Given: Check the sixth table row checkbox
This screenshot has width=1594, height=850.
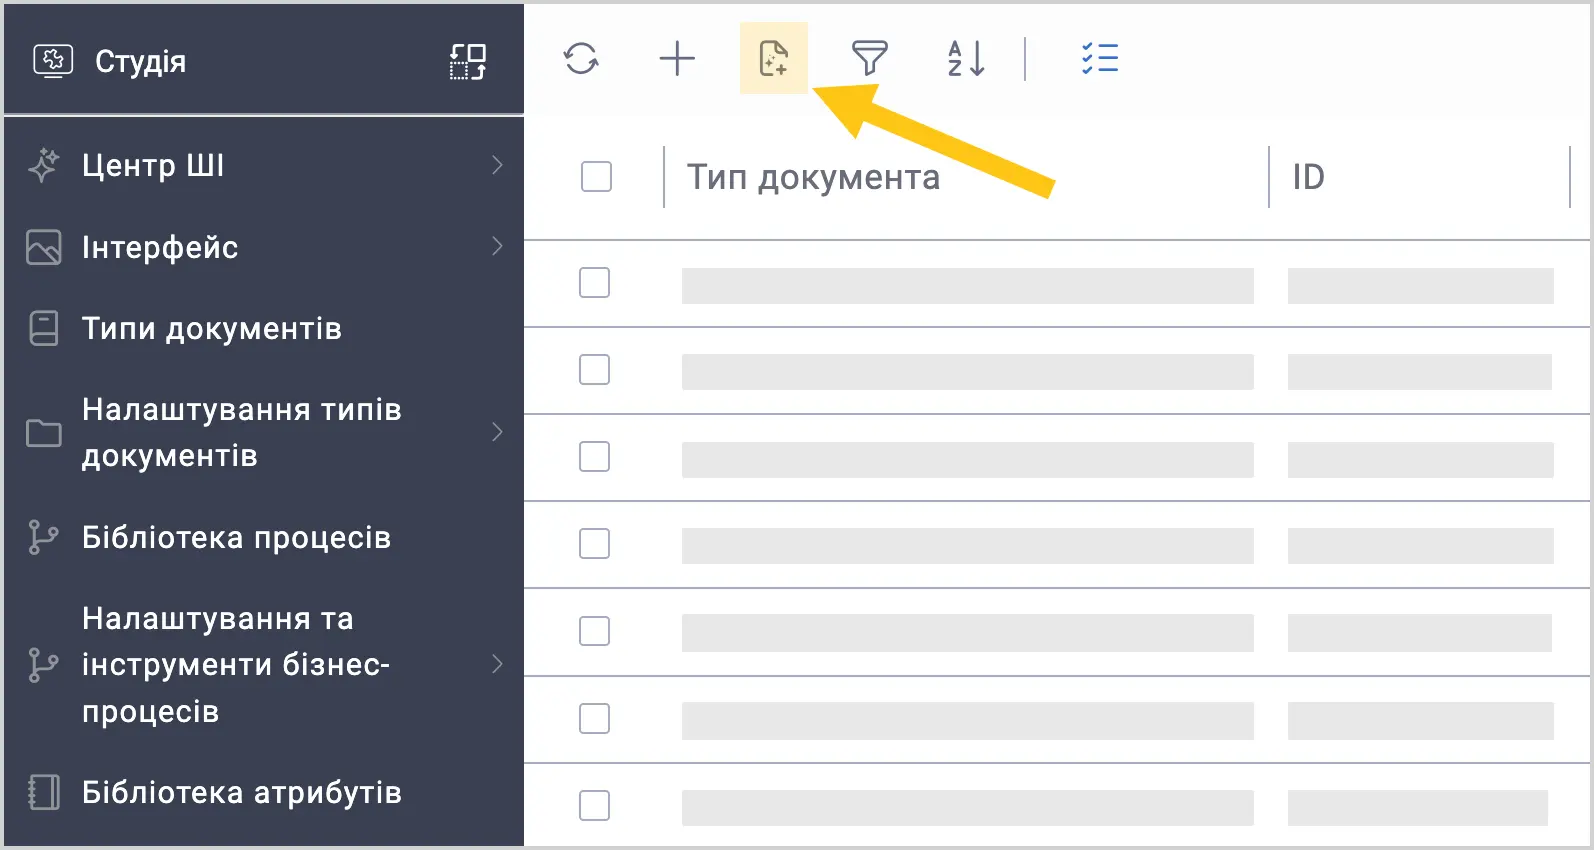Looking at the screenshot, I should click(594, 718).
